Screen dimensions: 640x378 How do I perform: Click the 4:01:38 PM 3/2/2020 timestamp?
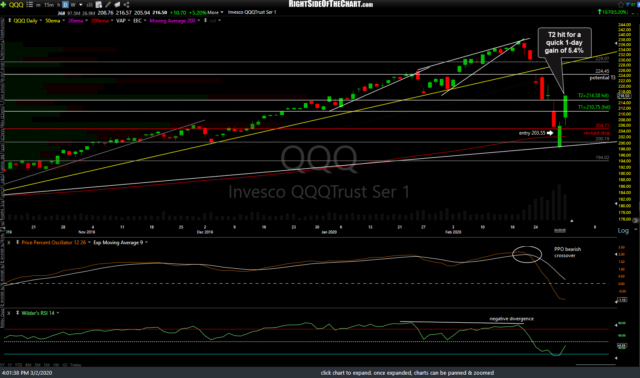coord(27,373)
